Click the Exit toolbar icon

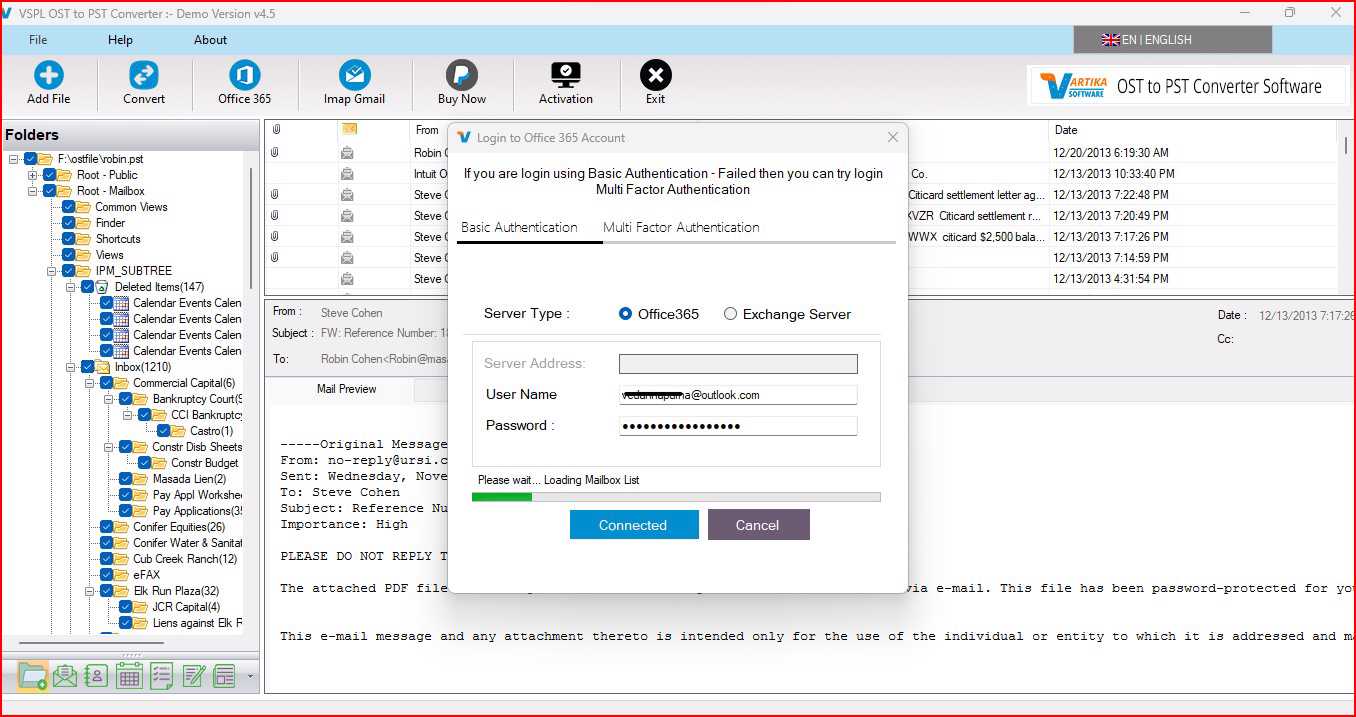click(x=656, y=75)
